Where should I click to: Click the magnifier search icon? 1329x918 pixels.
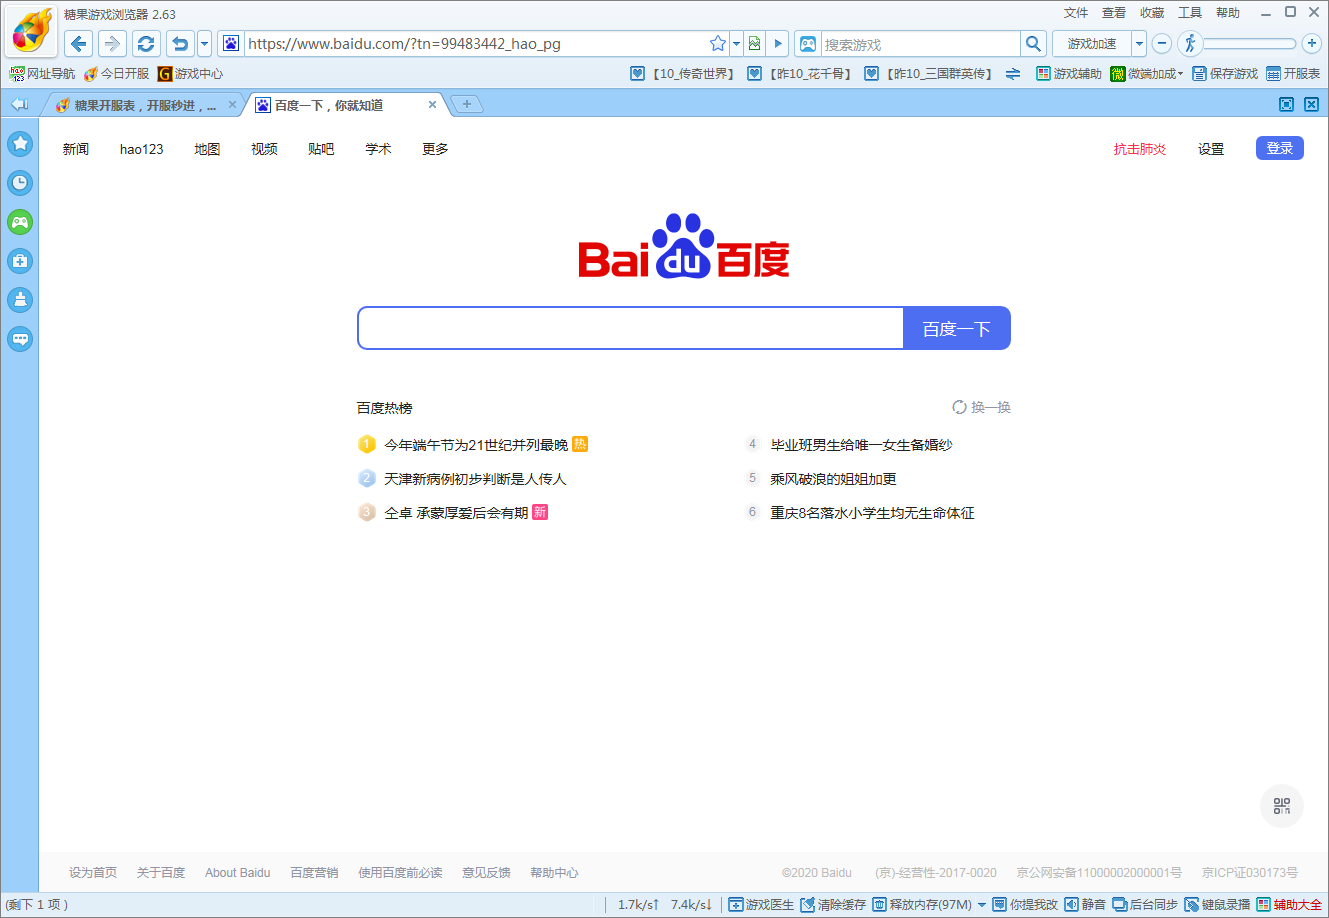[1034, 44]
